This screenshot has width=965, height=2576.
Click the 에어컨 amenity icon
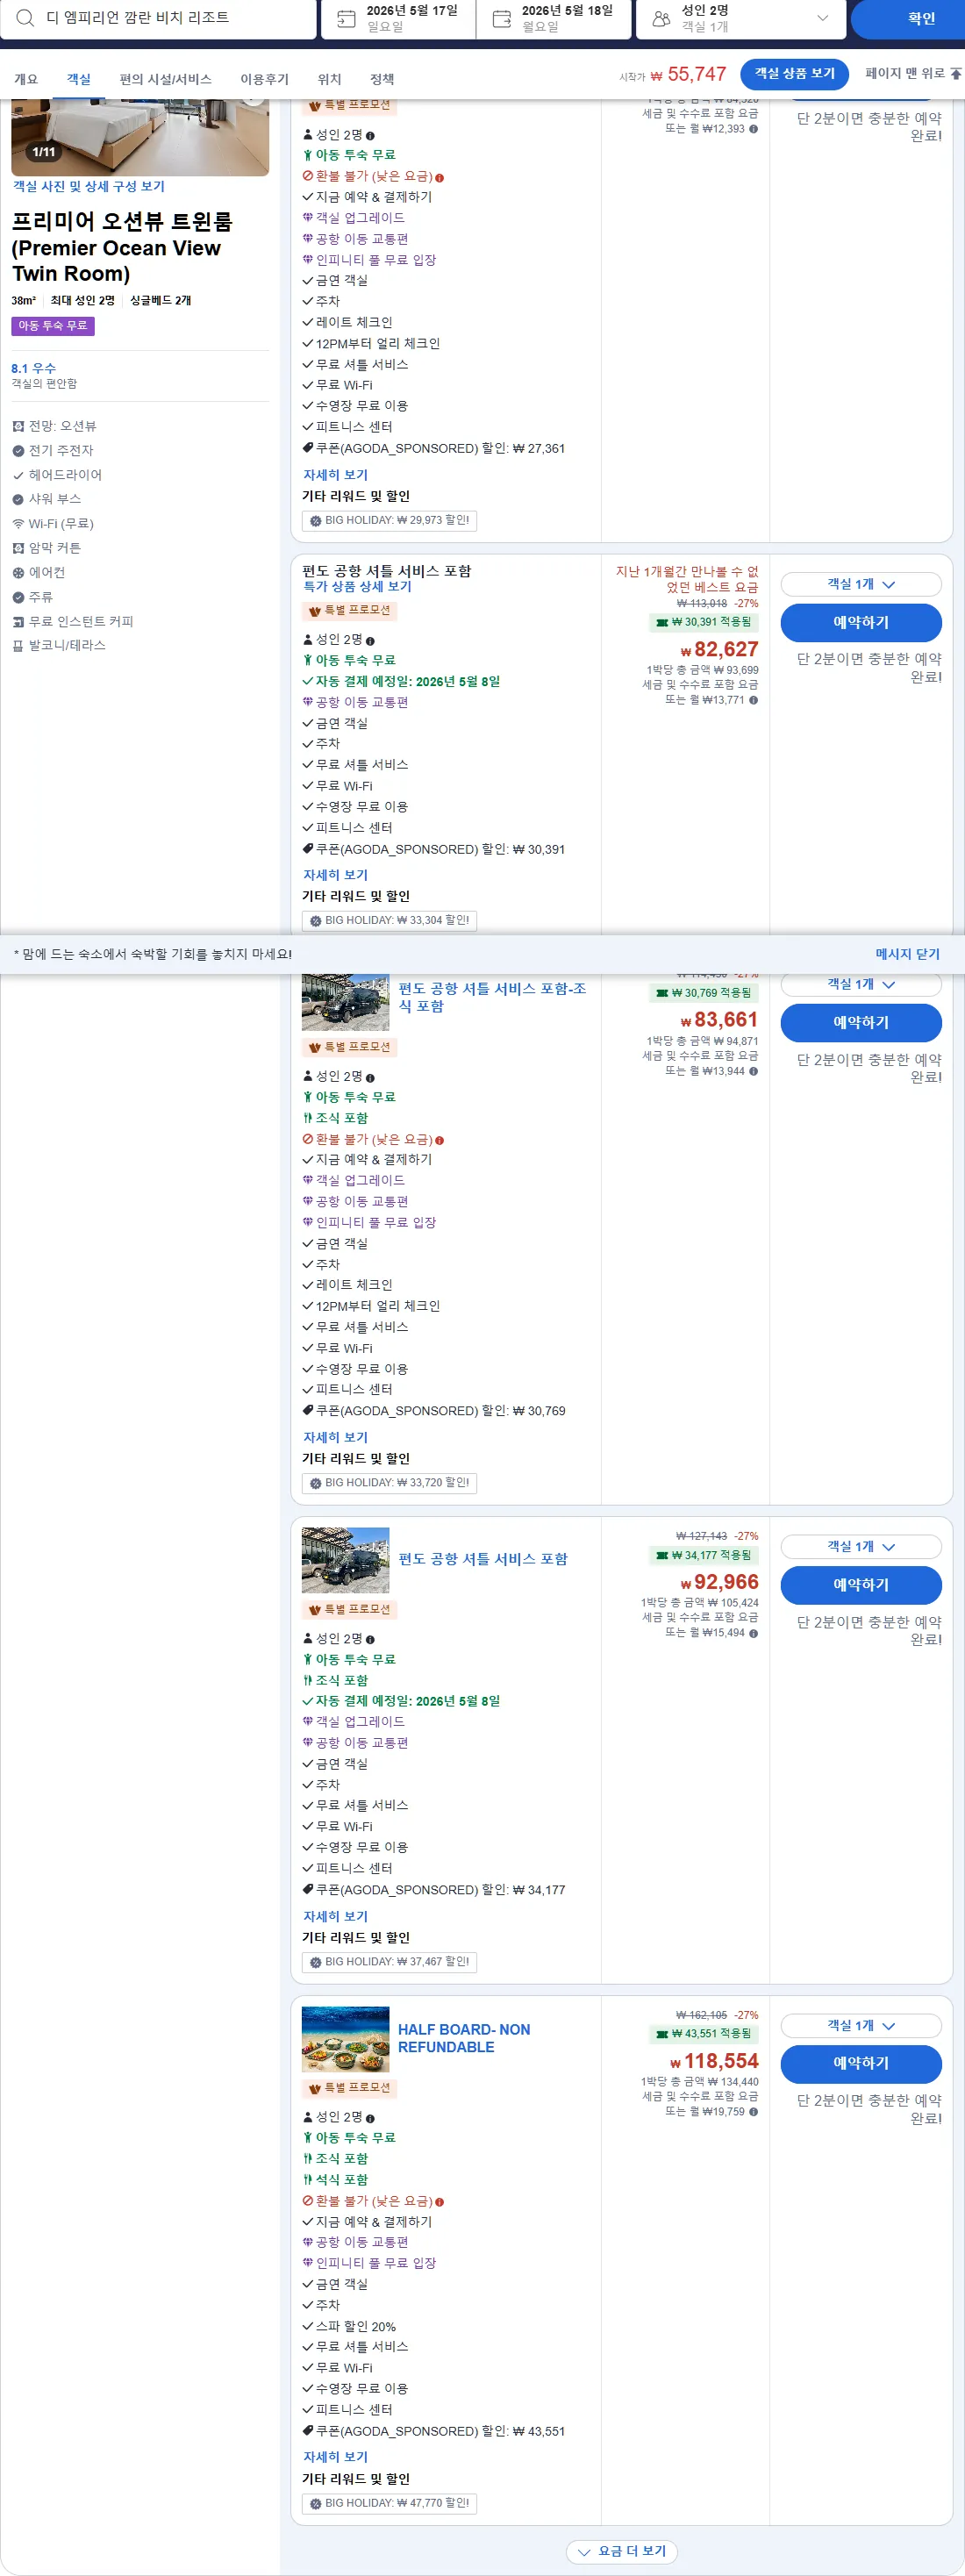coord(18,572)
